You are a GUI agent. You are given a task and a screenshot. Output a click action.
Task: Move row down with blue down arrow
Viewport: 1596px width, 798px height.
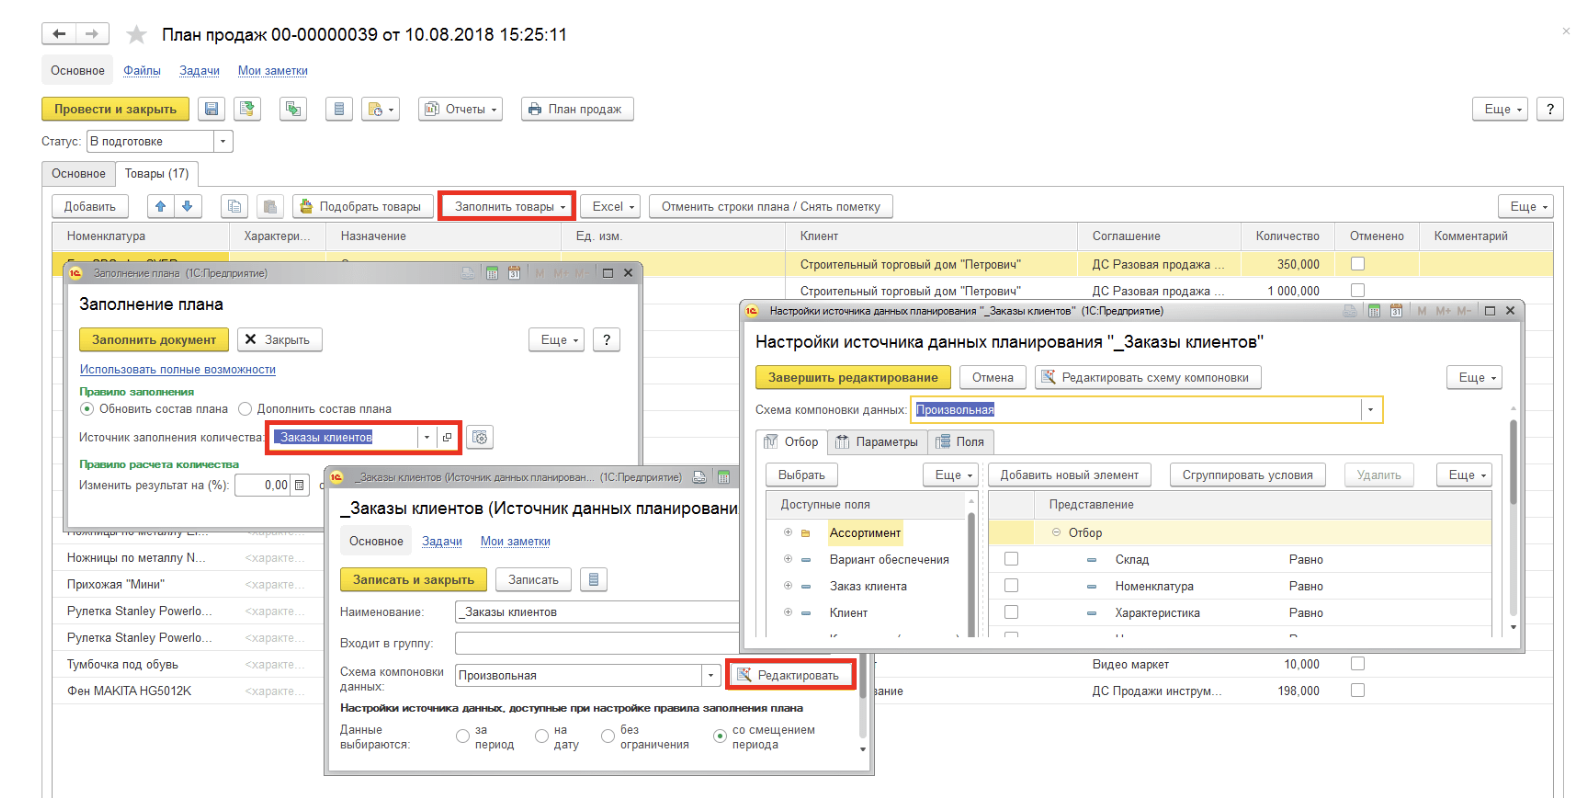(x=187, y=206)
